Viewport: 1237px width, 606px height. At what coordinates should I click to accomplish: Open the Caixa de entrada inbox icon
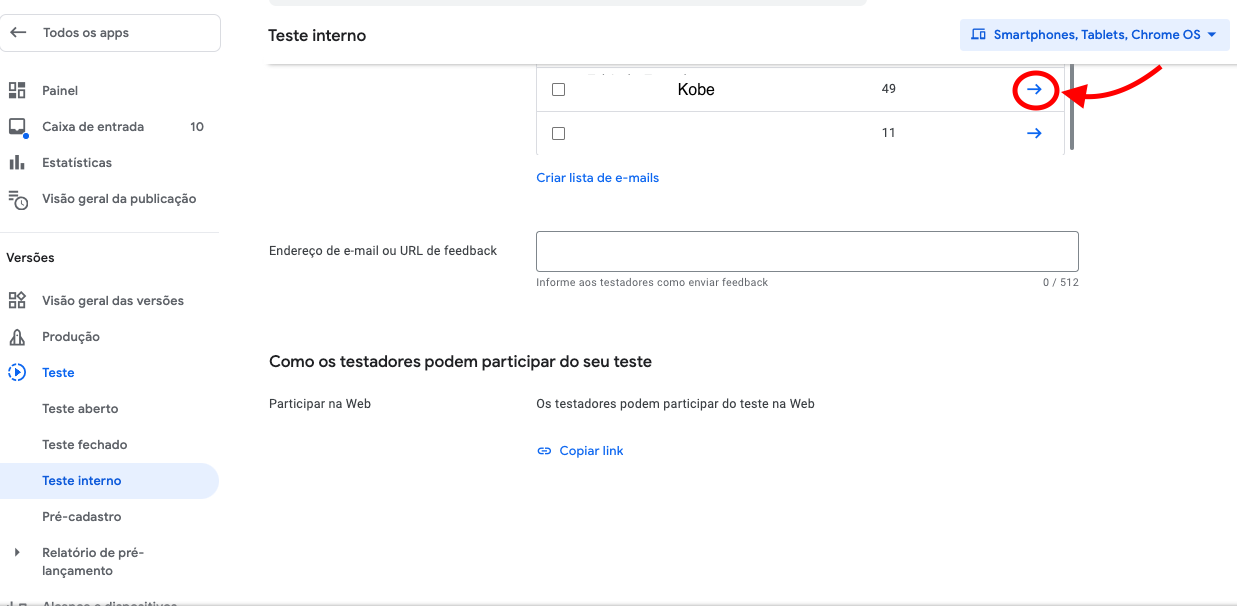click(16, 126)
